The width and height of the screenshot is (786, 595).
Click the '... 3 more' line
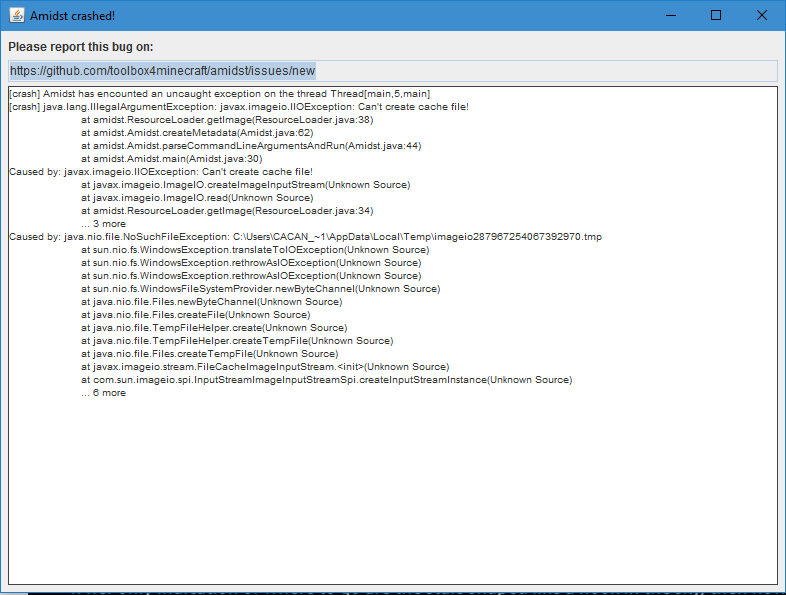tap(103, 224)
